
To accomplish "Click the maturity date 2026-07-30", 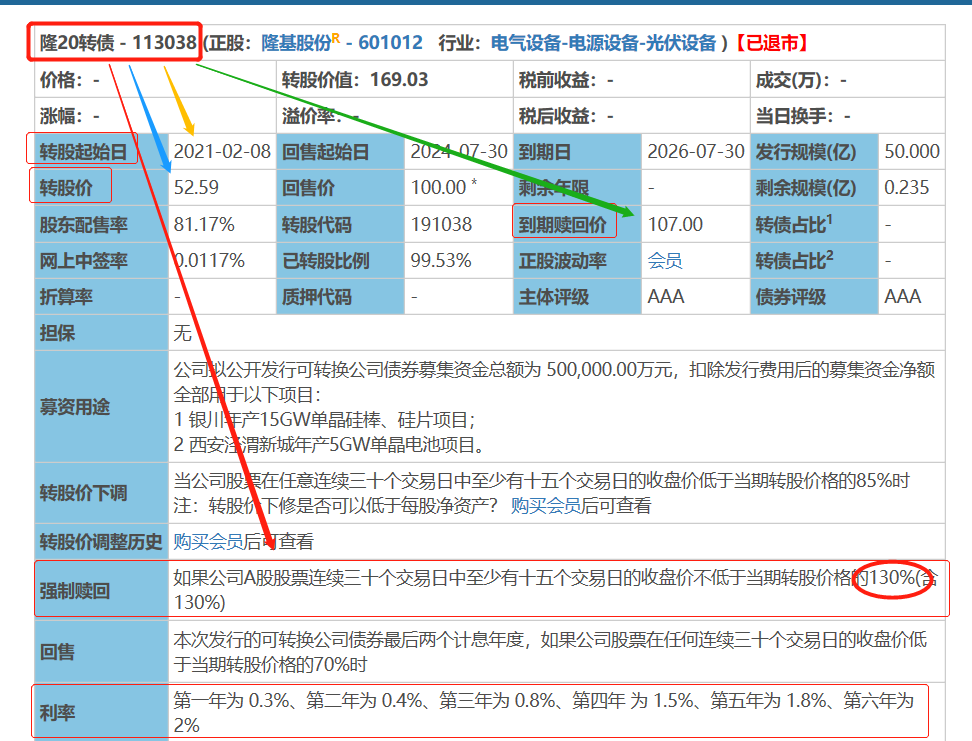I will coord(696,151).
